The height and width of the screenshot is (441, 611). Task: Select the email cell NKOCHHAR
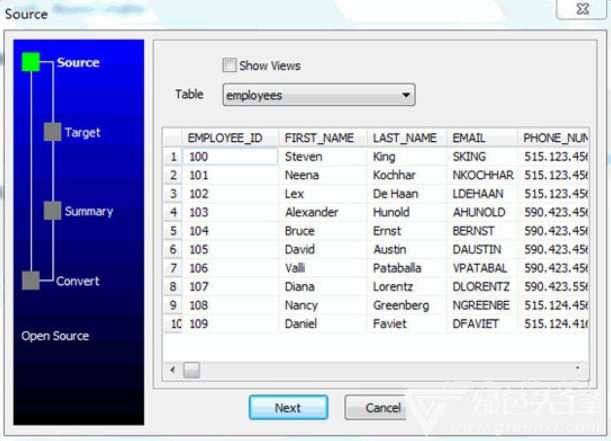pos(482,175)
